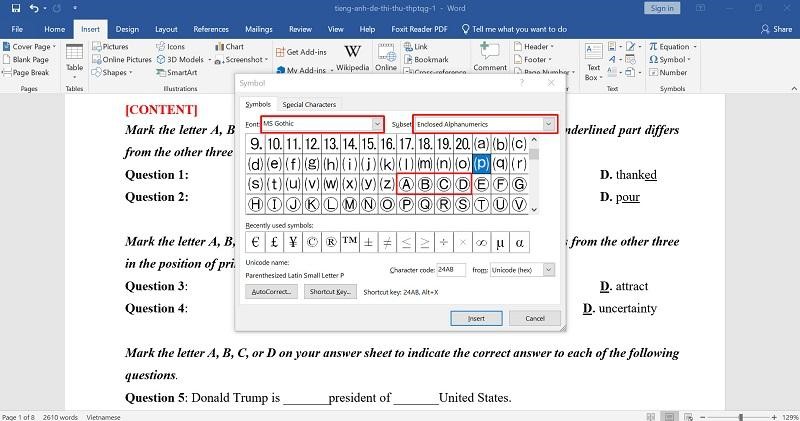This screenshot has height=421, width=800.
Task: Collapse the ribbon with the chevron
Action: (794, 88)
